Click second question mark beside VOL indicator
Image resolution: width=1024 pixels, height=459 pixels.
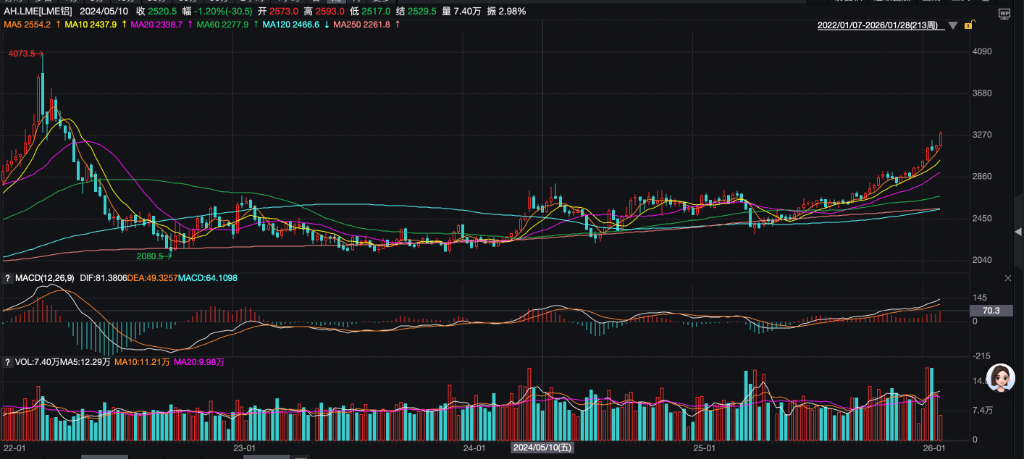9,360
